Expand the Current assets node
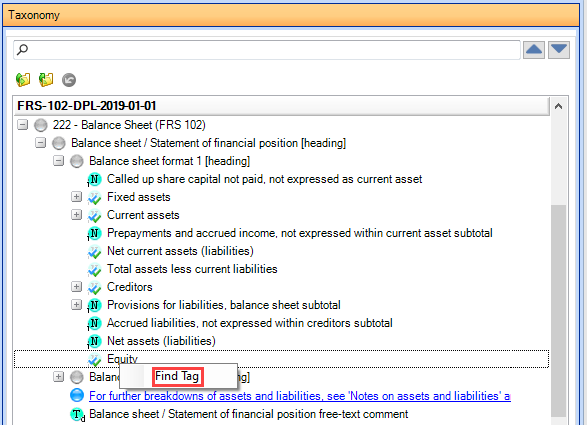The height and width of the screenshot is (425, 587). [x=76, y=215]
